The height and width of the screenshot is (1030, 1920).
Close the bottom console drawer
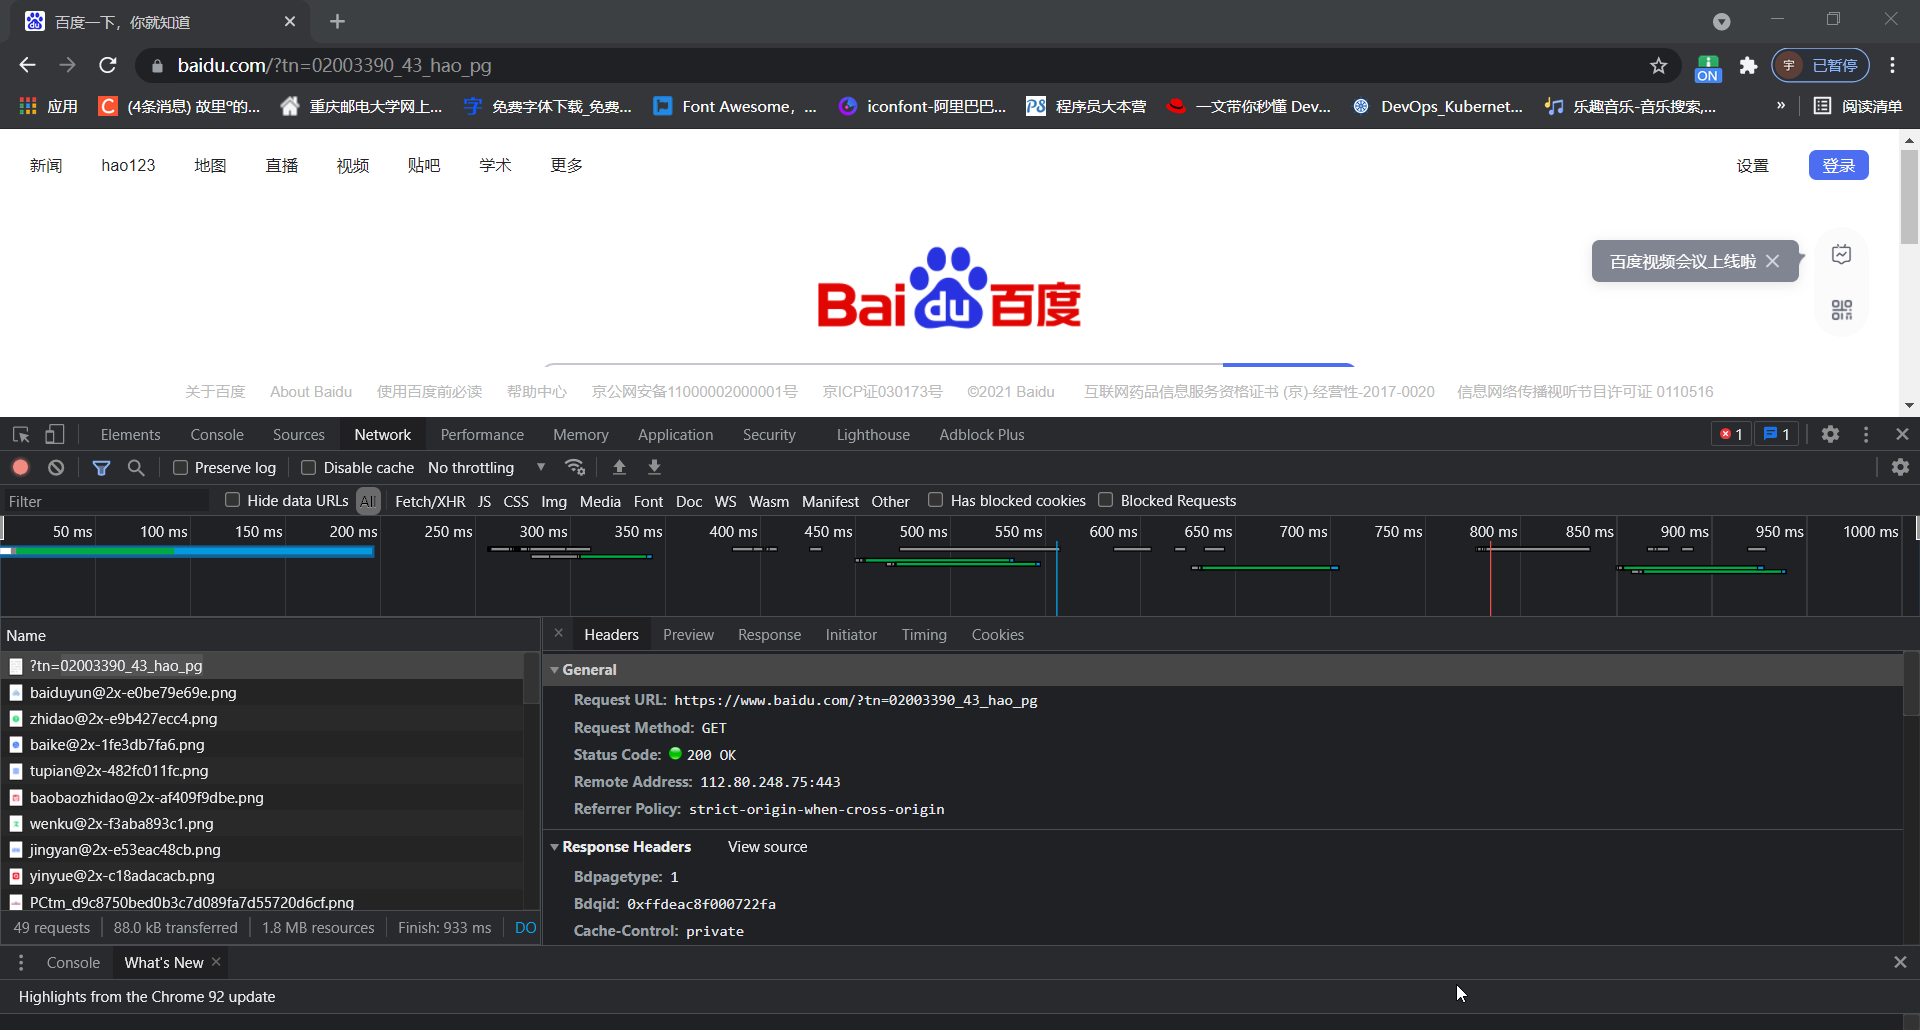(1900, 962)
